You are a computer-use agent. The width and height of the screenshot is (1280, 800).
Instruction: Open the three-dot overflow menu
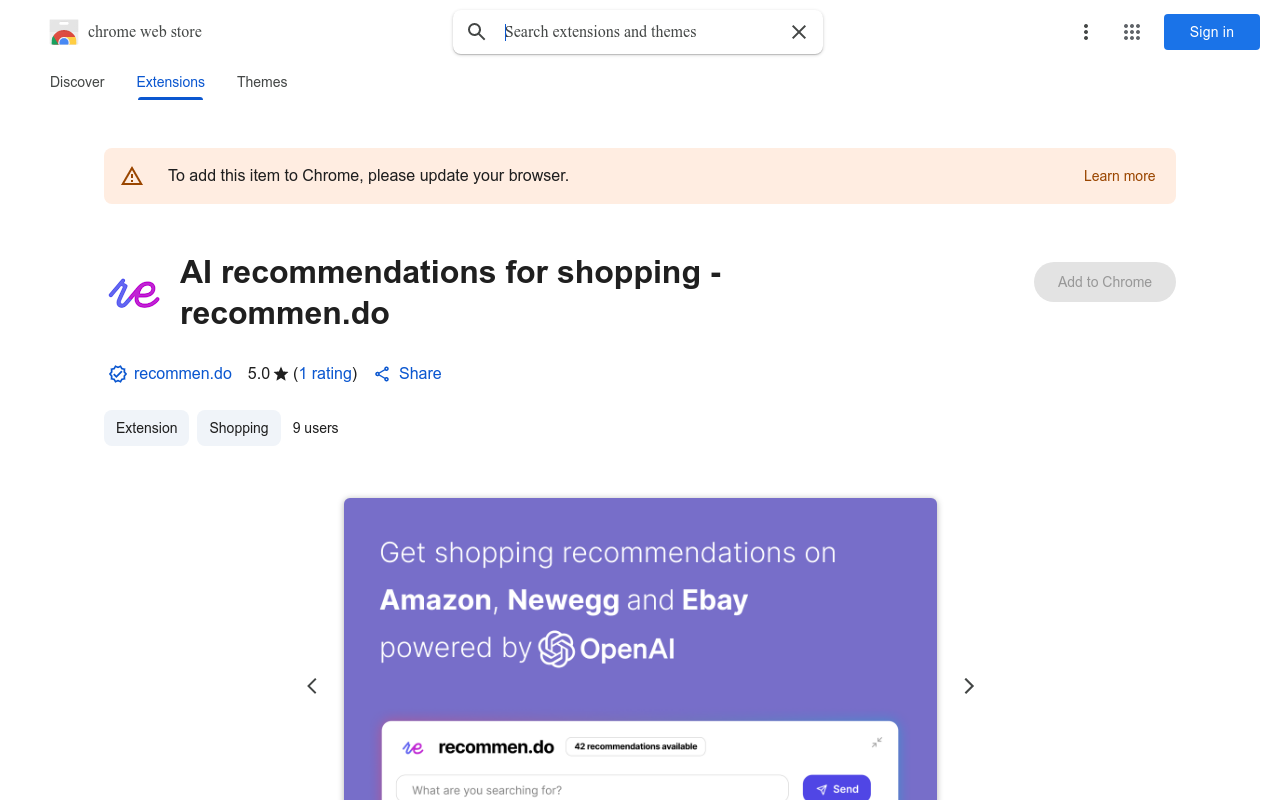[x=1086, y=32]
